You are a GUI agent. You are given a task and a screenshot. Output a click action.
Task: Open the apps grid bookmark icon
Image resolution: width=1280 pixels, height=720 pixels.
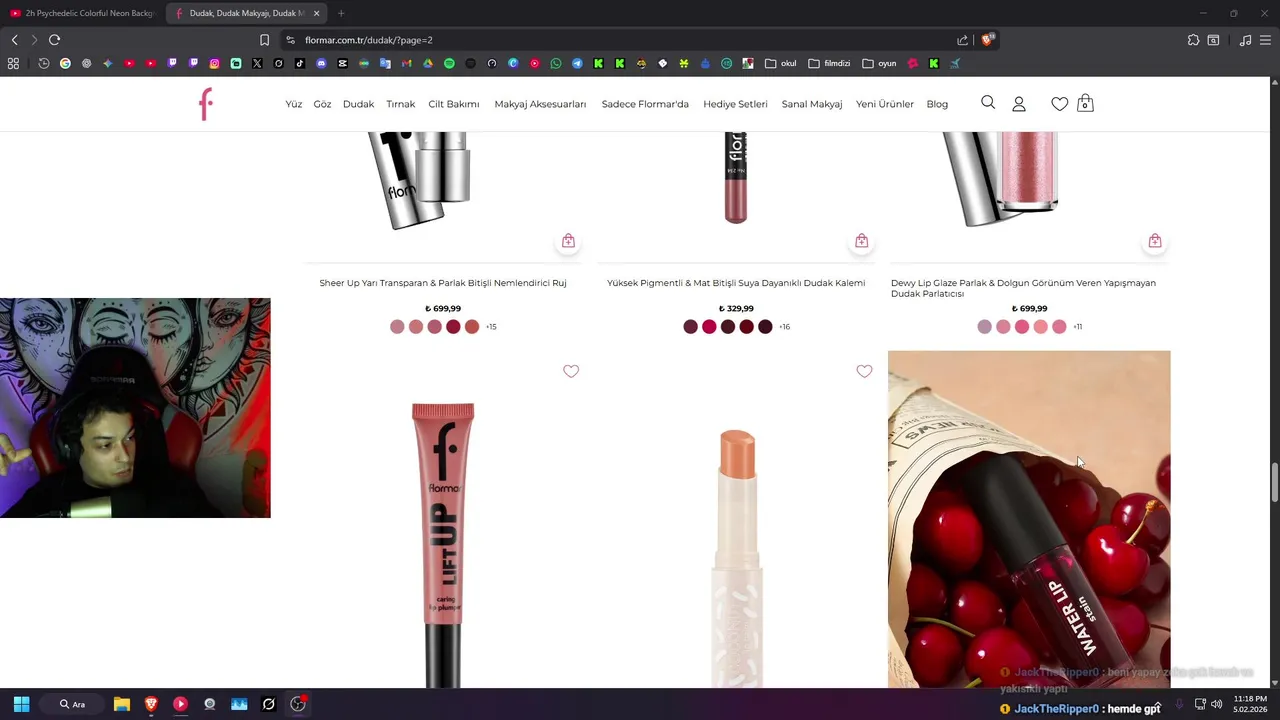(13, 63)
